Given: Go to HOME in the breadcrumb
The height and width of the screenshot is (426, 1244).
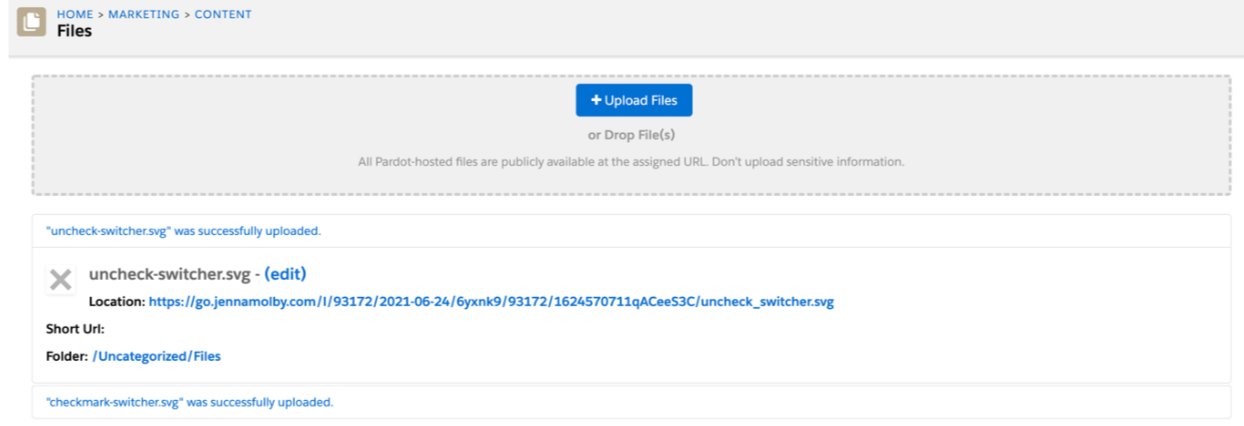Looking at the screenshot, I should pyautogui.click(x=75, y=14).
